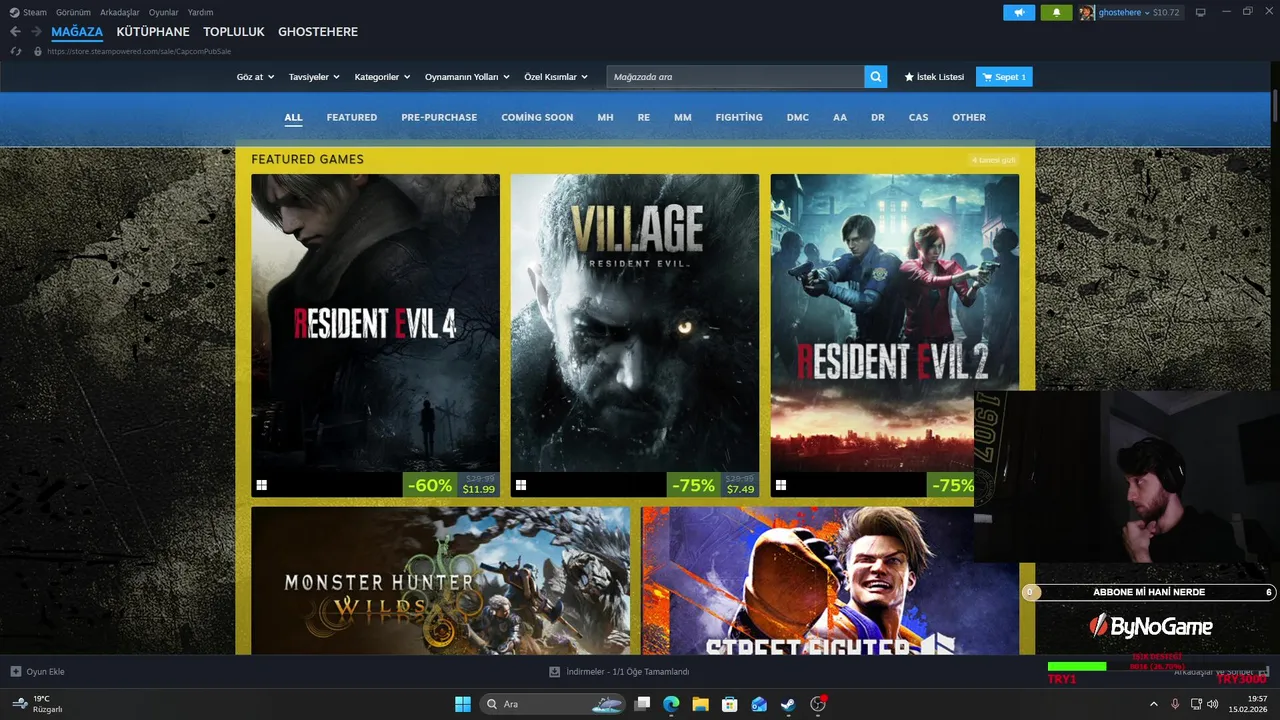
Task: Open the Windows Start menu
Action: (x=463, y=704)
